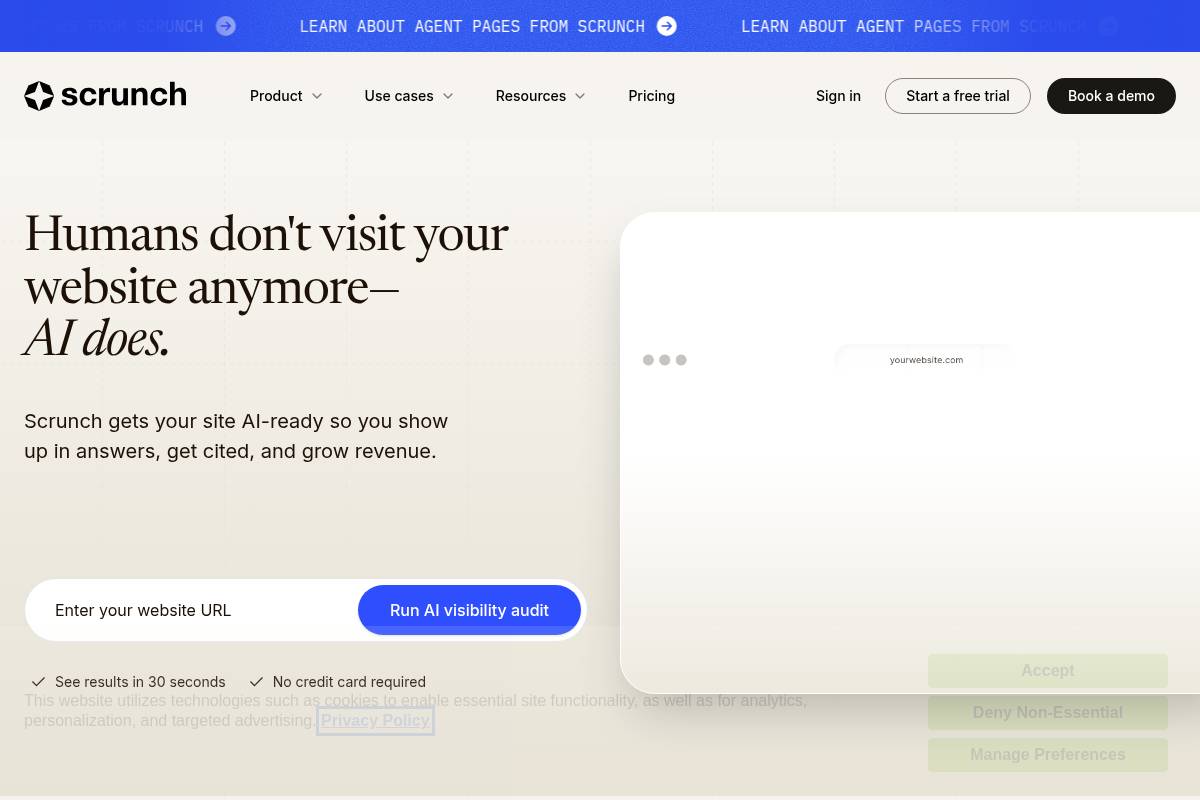Click the Sign in link
The image size is (1200, 800).
pyautogui.click(x=838, y=96)
